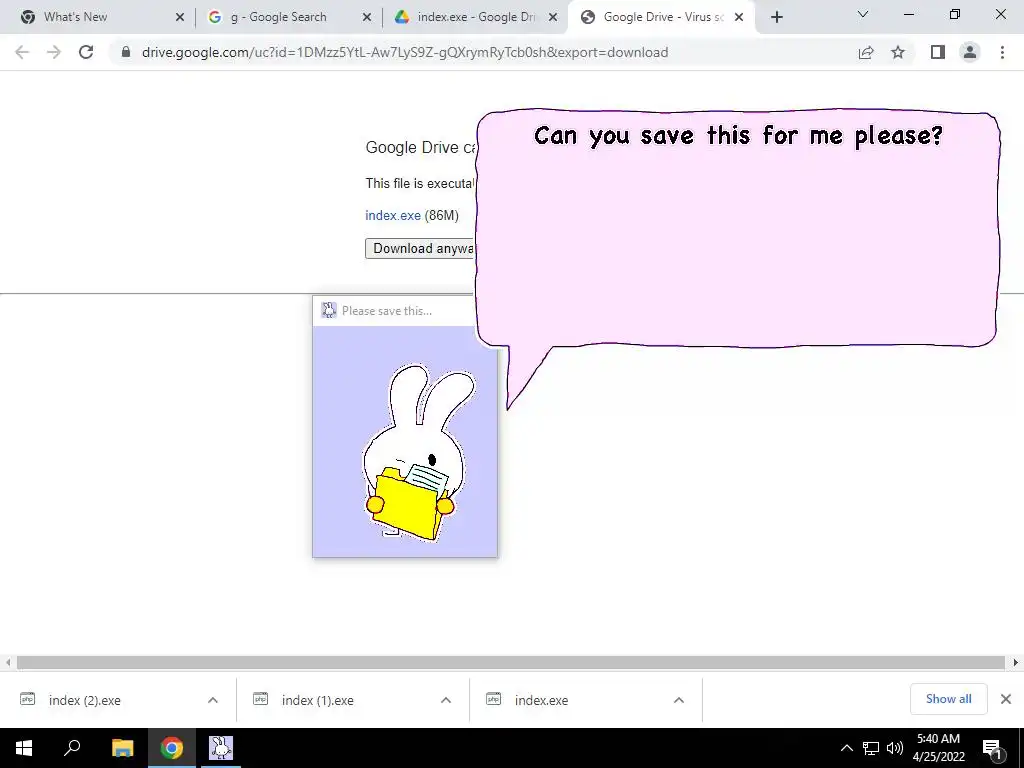Switch to the What's New tab
Viewport: 1024px width, 768px height.
[98, 17]
